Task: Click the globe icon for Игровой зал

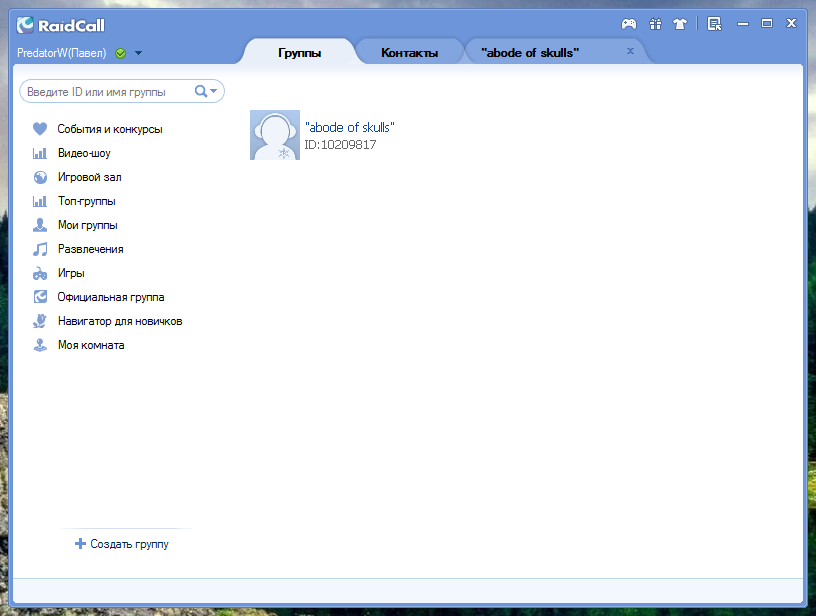Action: coord(40,177)
